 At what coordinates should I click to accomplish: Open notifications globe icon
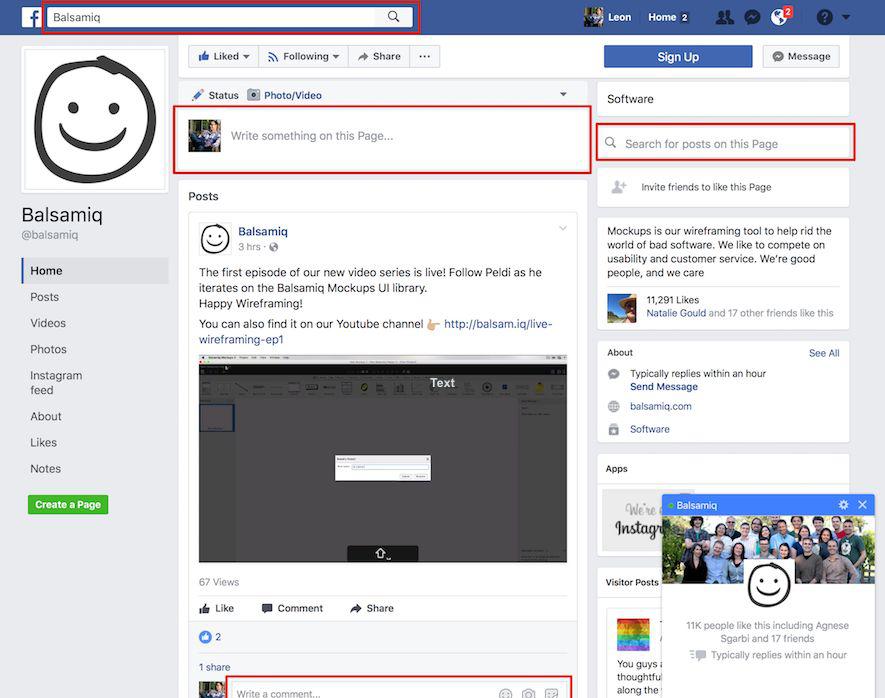pyautogui.click(x=779, y=17)
